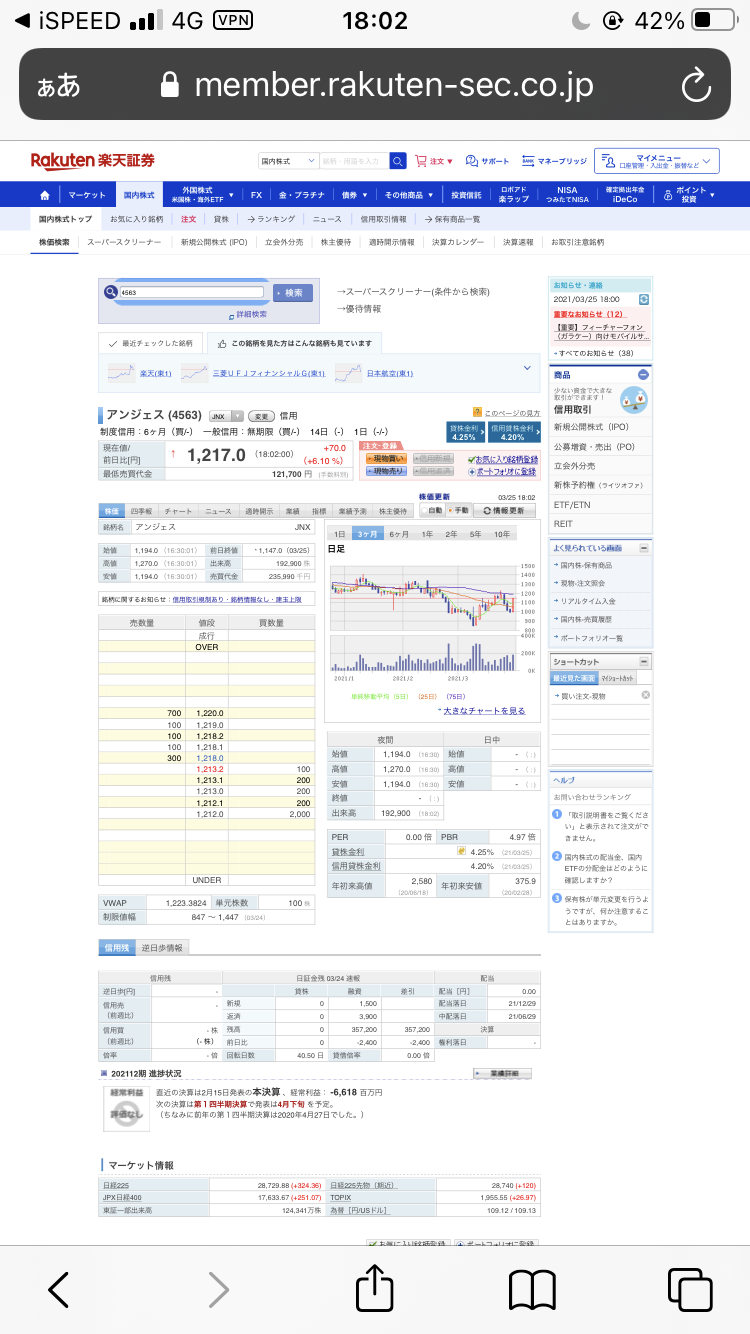Image resolution: width=750 pixels, height=1334 pixels.
Task: Click 変更 button next to JNX
Action: [x=261, y=416]
